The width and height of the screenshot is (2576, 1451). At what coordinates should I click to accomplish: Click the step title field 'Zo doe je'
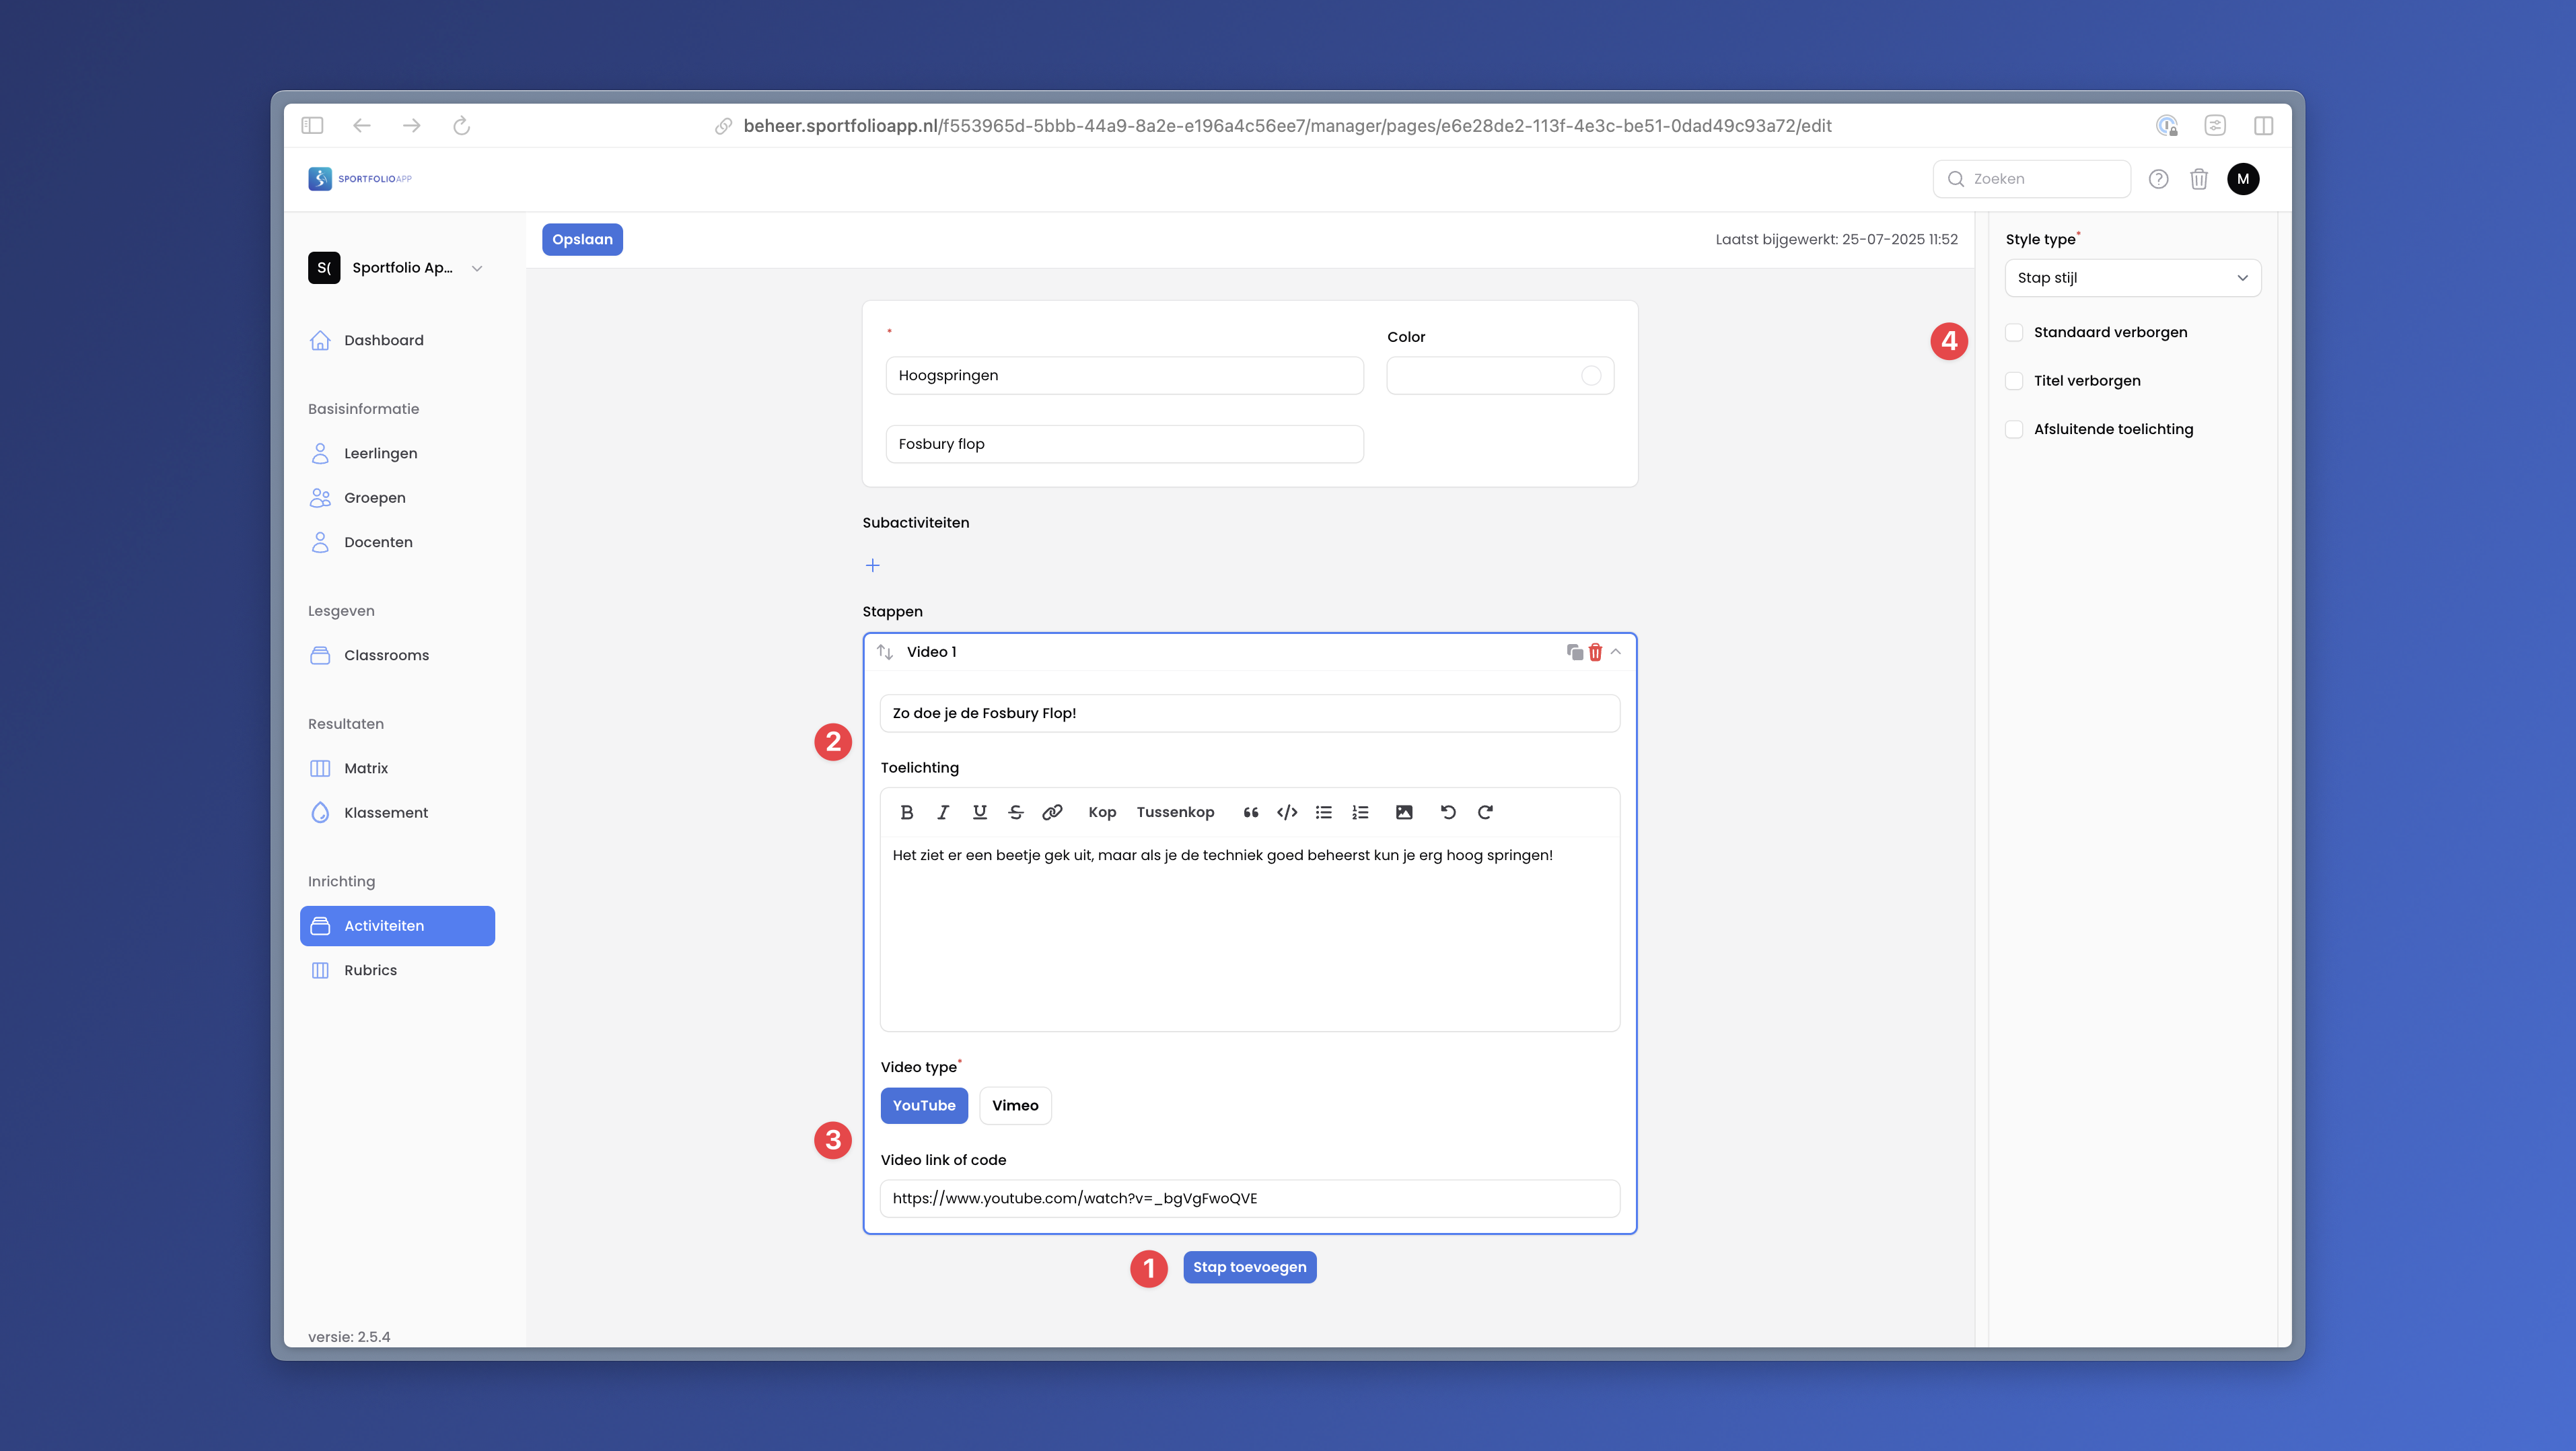pos(1249,713)
